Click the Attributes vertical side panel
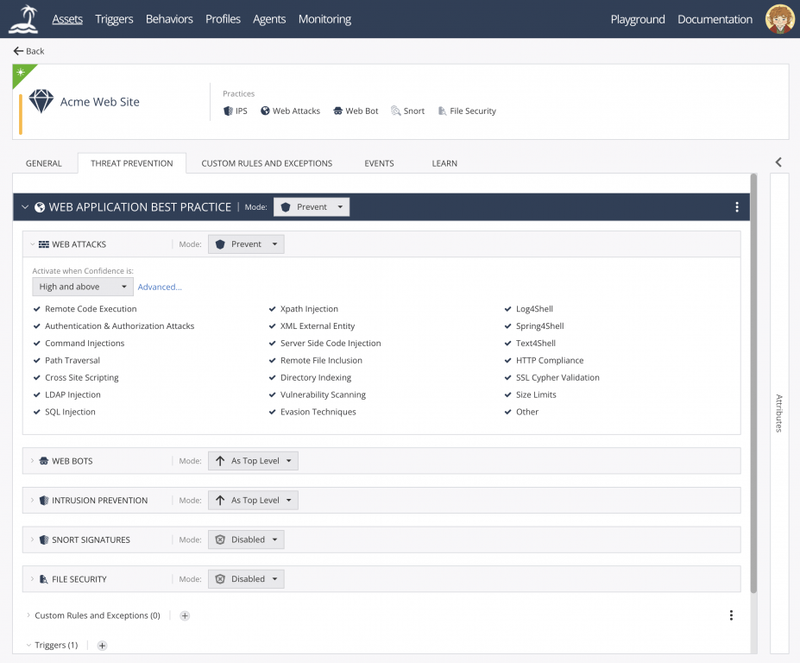 (x=779, y=413)
